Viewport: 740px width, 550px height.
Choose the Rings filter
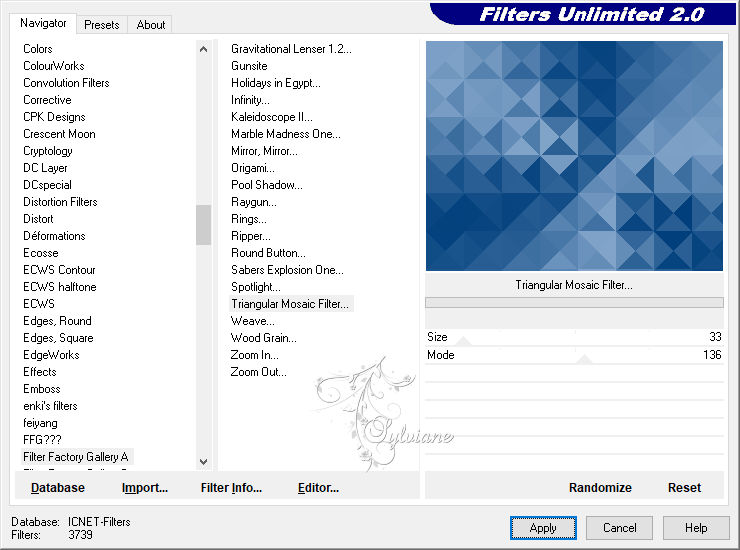point(249,219)
